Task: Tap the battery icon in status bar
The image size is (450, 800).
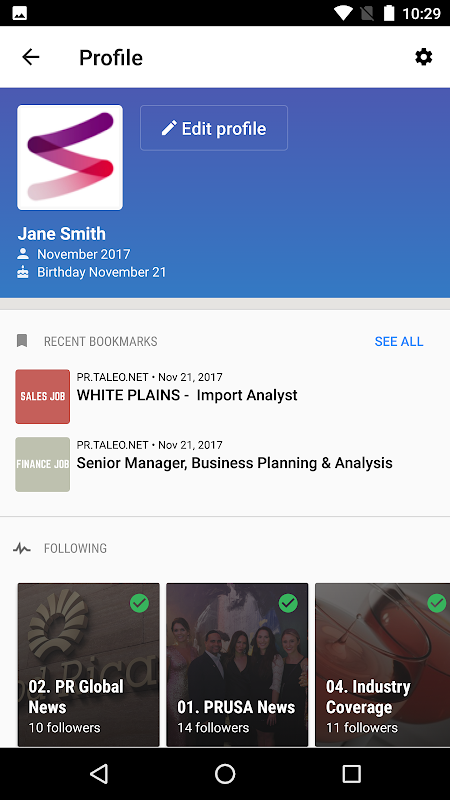Action: coord(389,13)
